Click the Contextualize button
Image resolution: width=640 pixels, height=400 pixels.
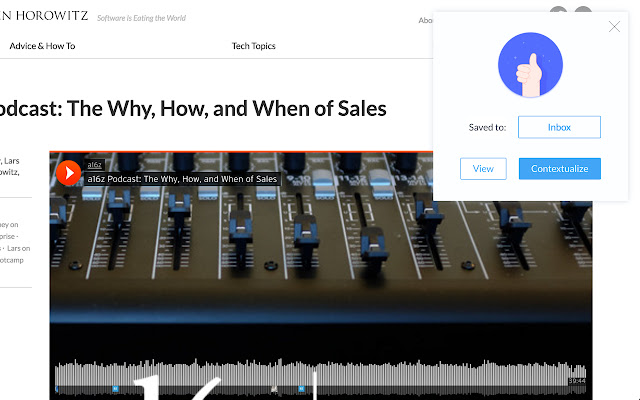point(560,169)
